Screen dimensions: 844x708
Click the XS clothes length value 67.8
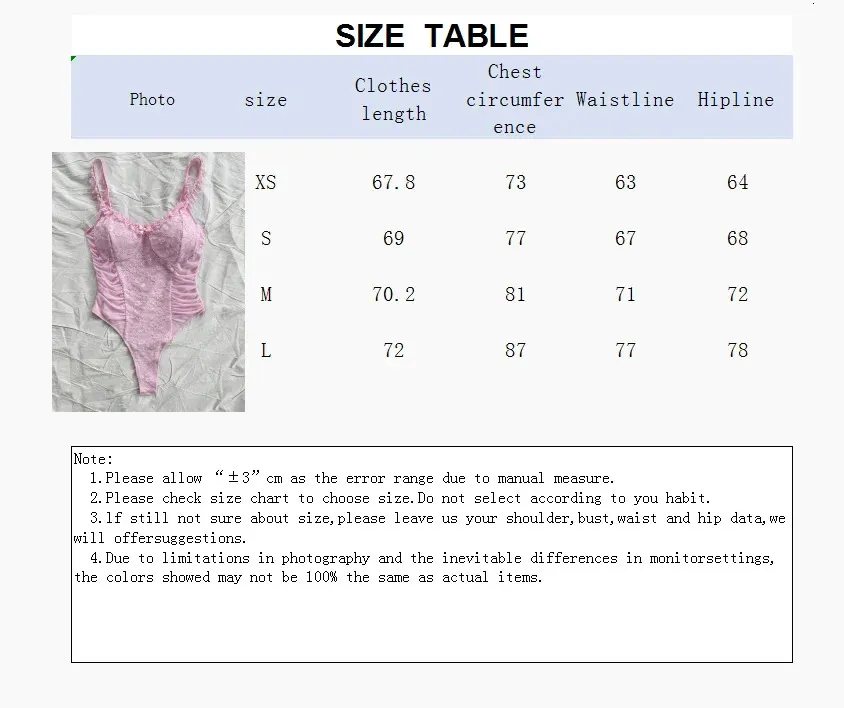[x=393, y=182]
